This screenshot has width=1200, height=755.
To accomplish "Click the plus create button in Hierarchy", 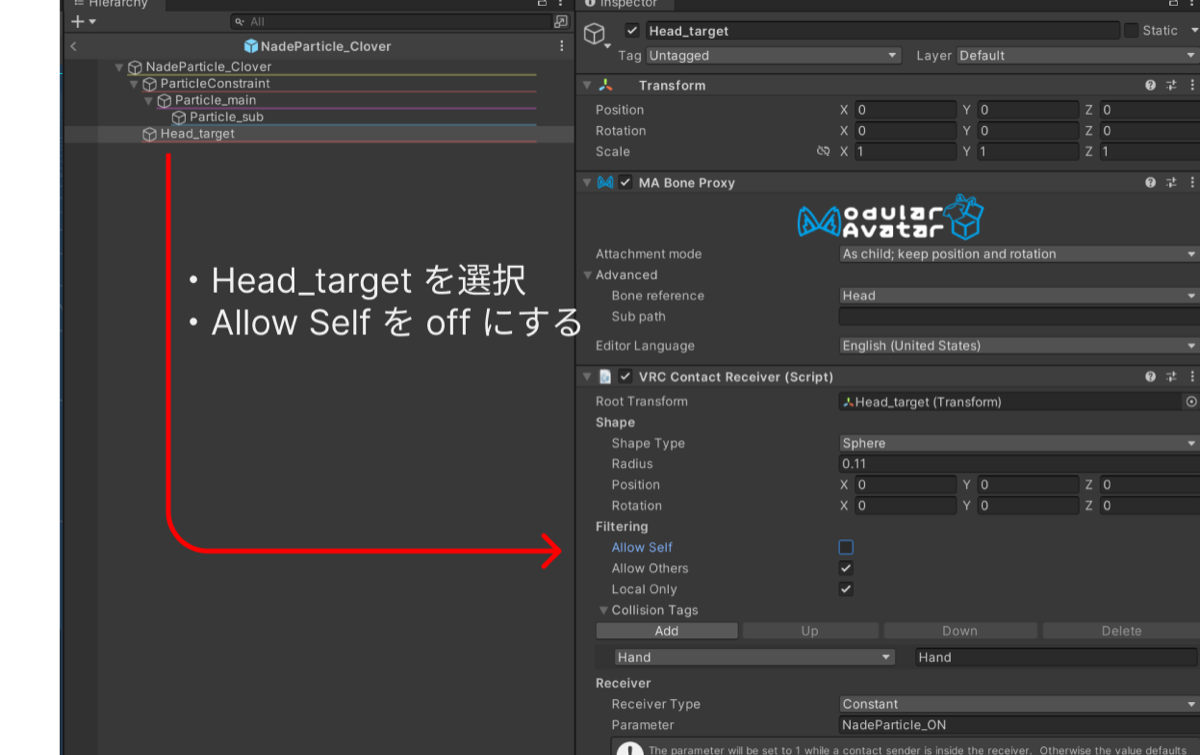I will point(83,21).
